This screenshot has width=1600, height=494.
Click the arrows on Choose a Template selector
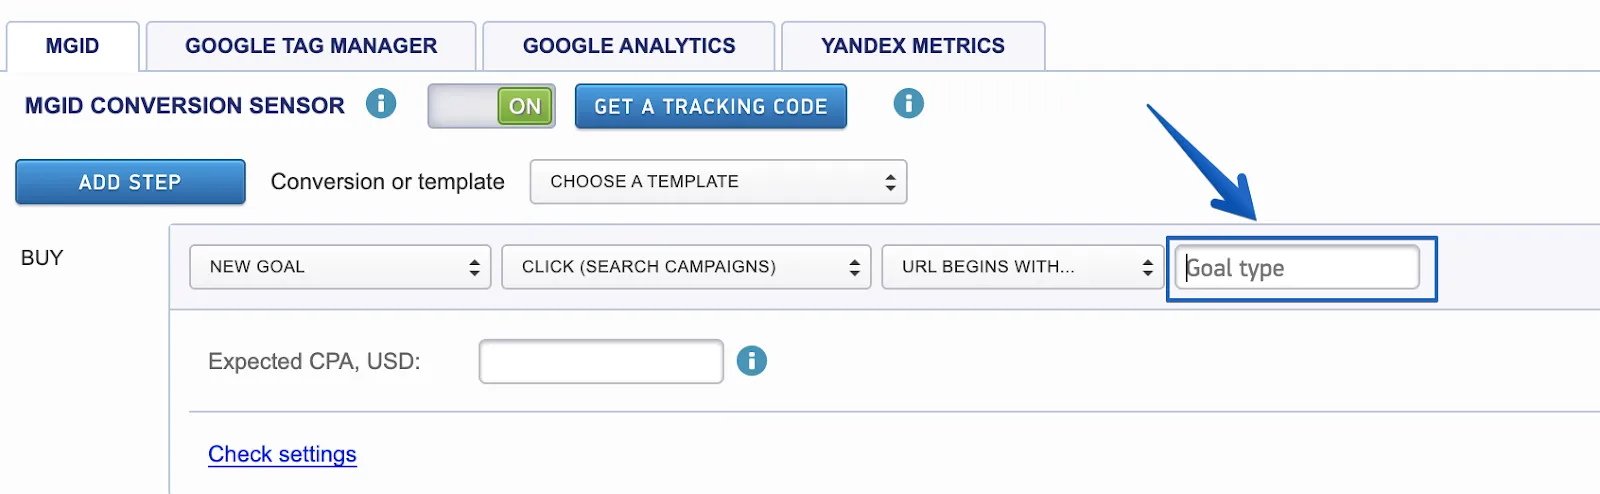(x=890, y=182)
